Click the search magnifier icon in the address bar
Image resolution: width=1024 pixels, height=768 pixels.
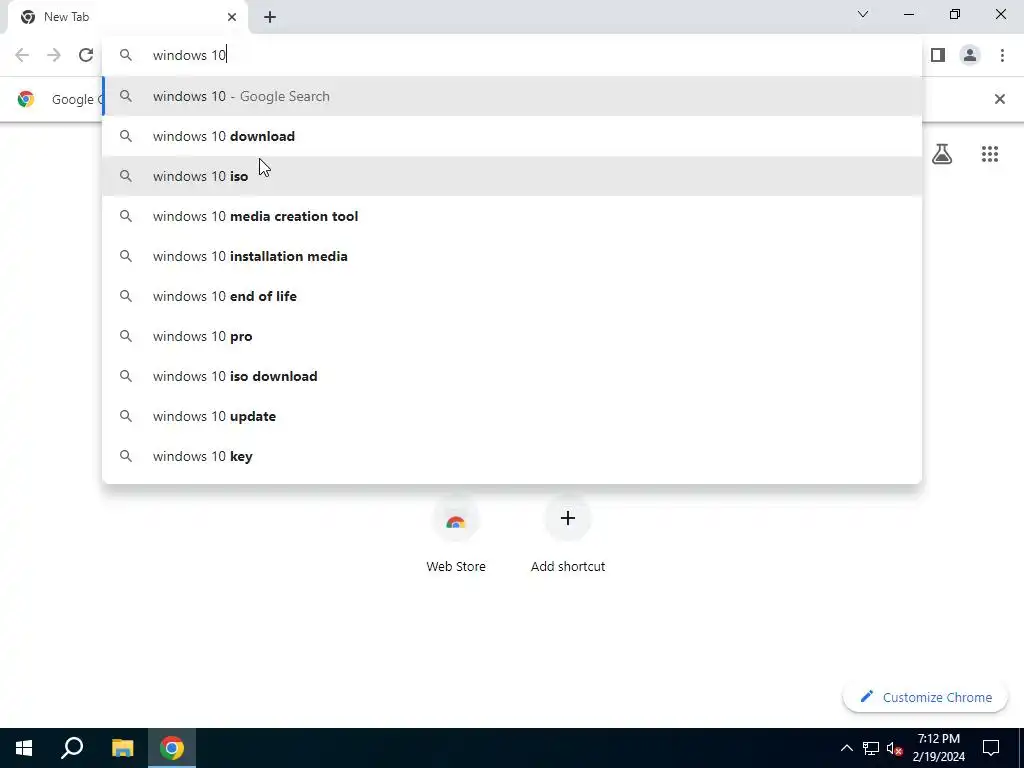[x=125, y=56]
